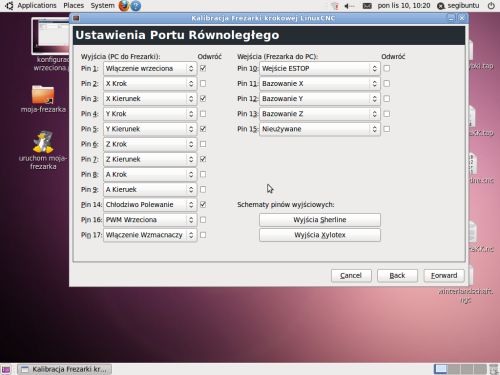Open the volume control icon

tap(349, 6)
